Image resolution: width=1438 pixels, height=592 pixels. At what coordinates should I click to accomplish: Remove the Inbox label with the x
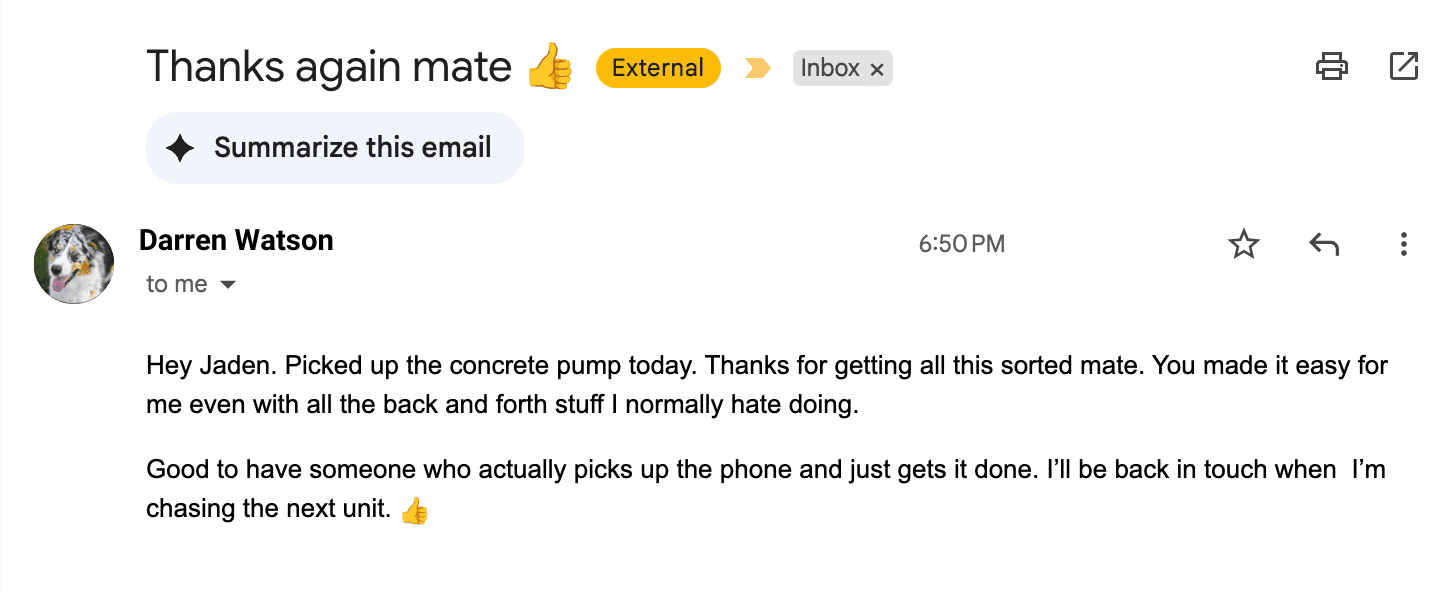[877, 69]
